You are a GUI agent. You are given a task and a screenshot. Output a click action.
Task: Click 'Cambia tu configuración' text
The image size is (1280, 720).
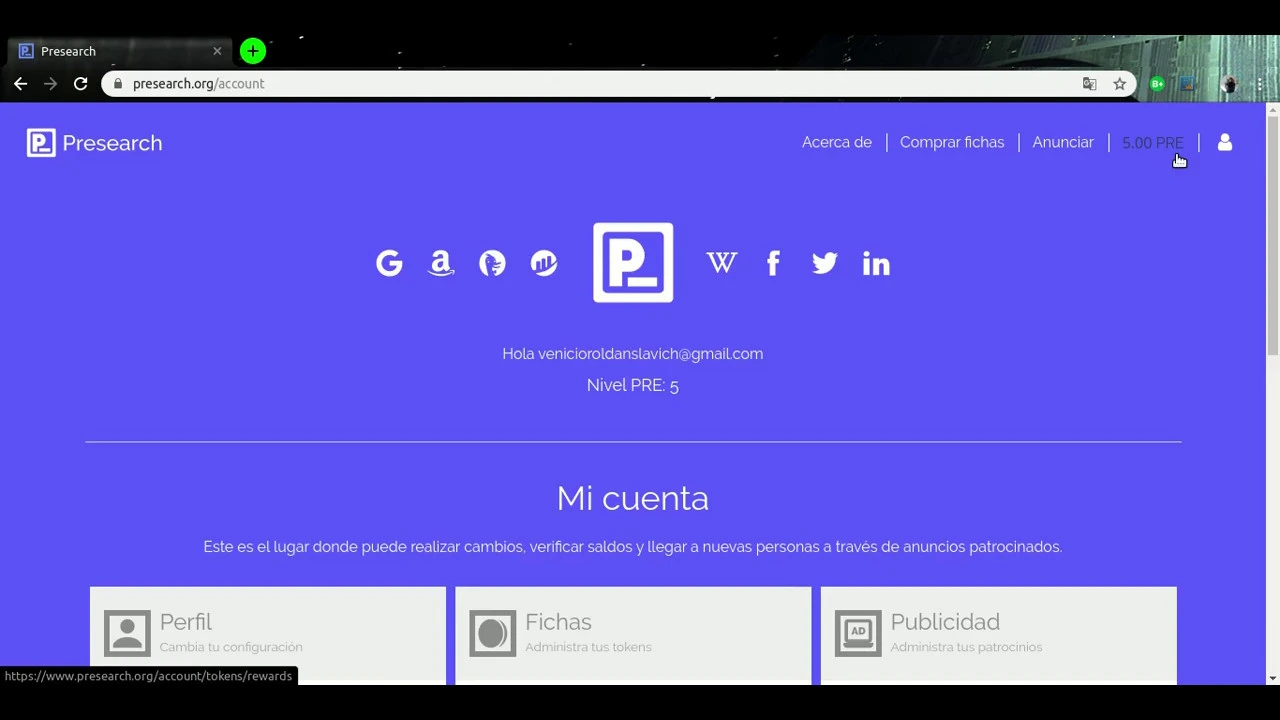(231, 647)
